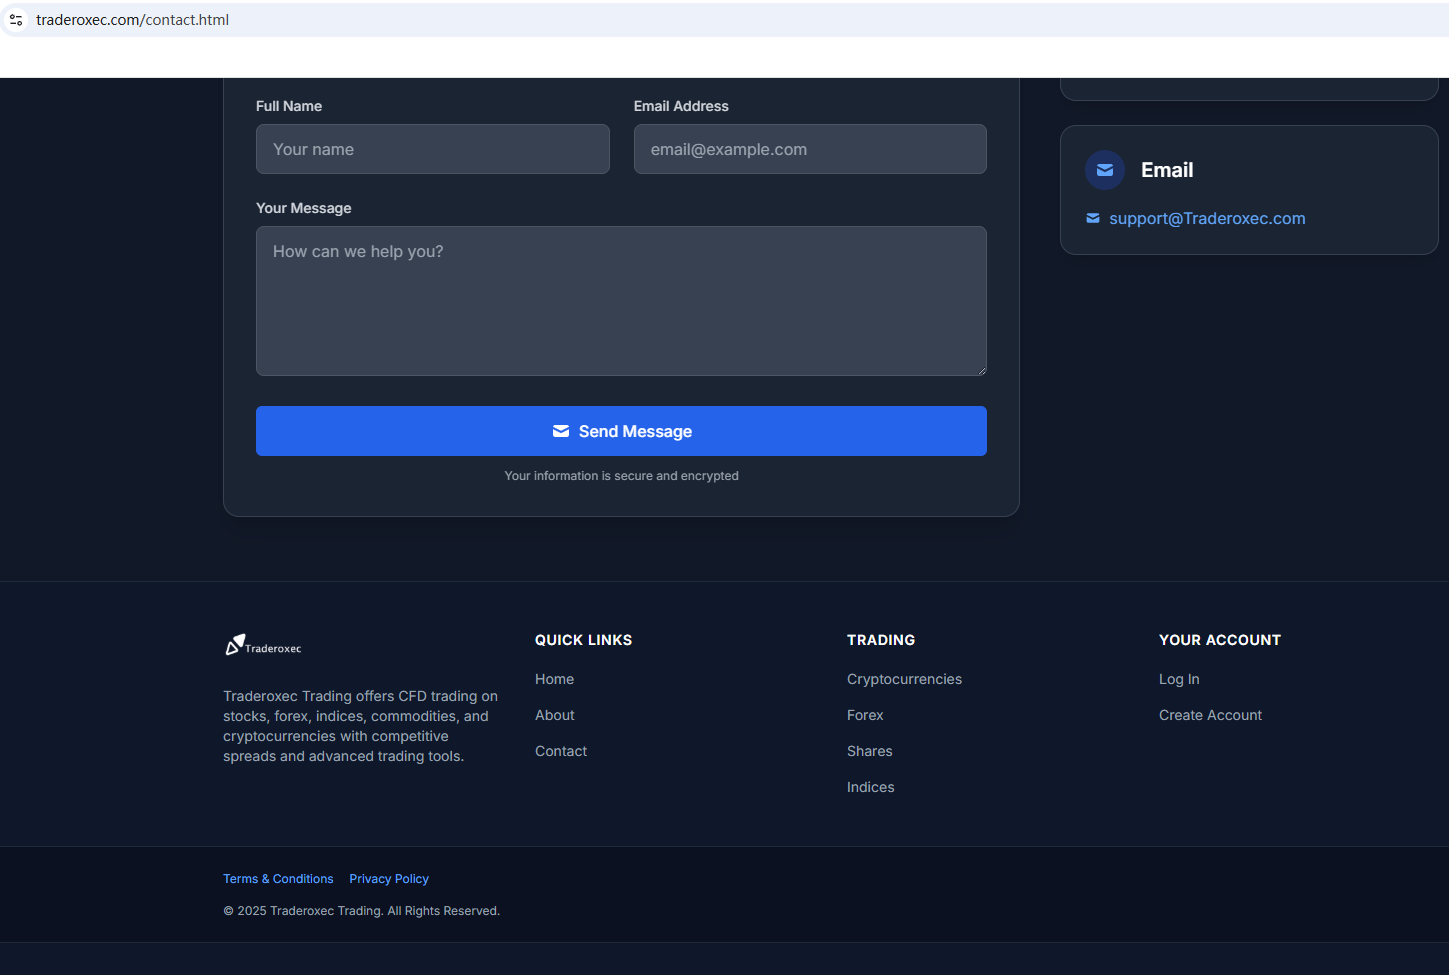View the Terms & Conditions page

tap(278, 879)
